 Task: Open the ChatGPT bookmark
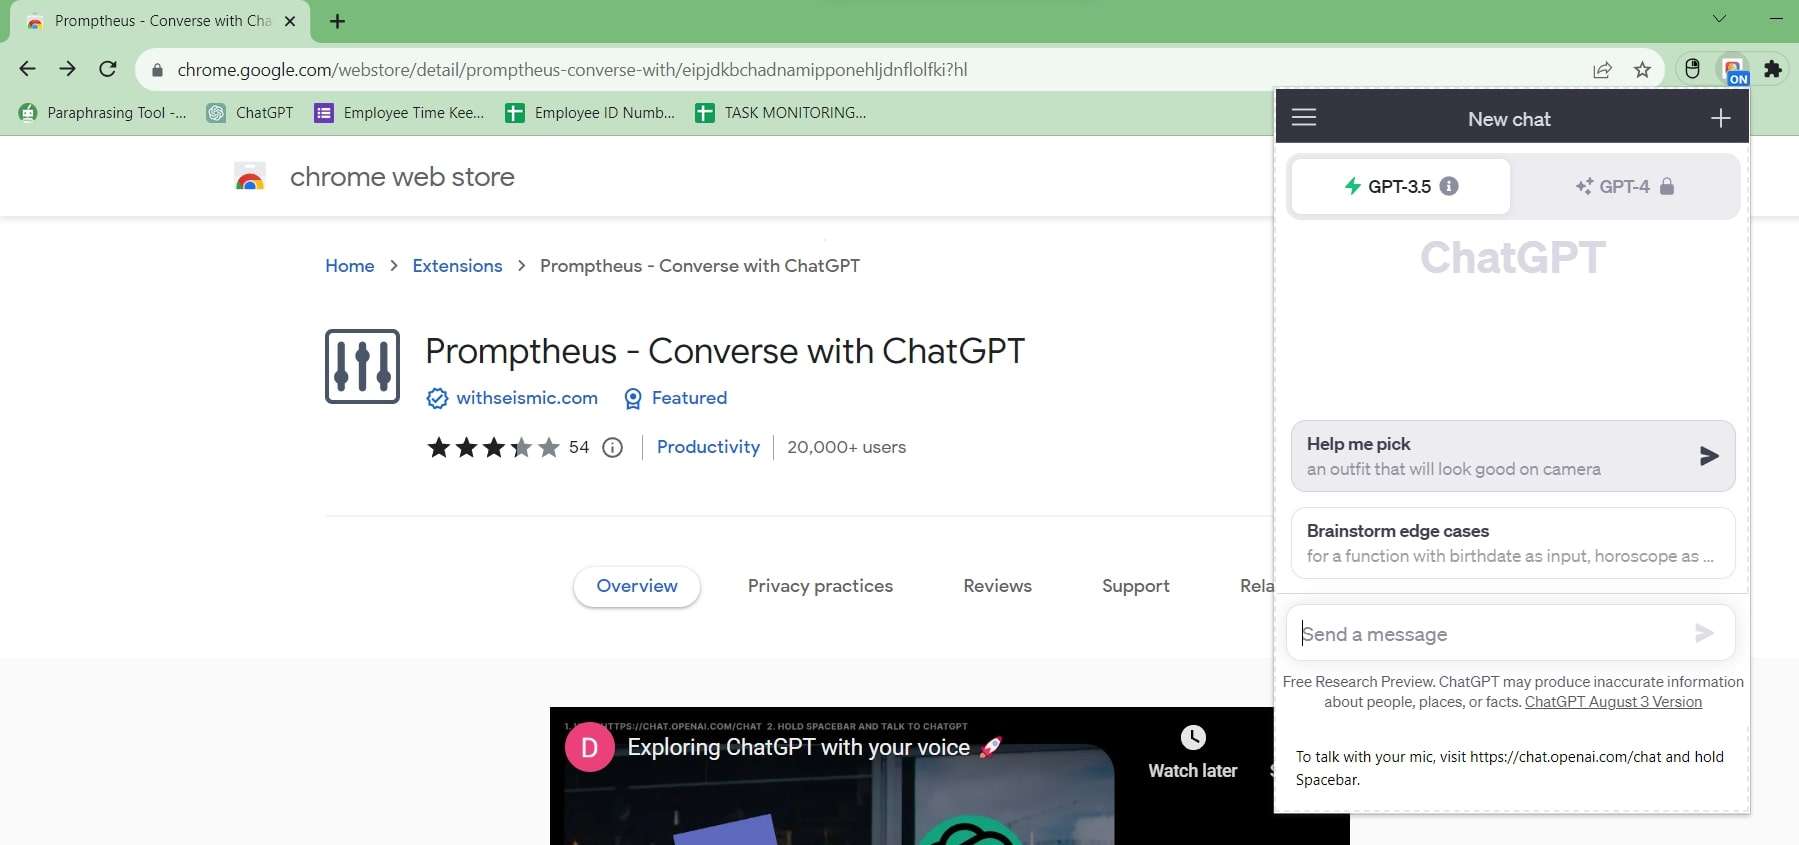coord(250,113)
